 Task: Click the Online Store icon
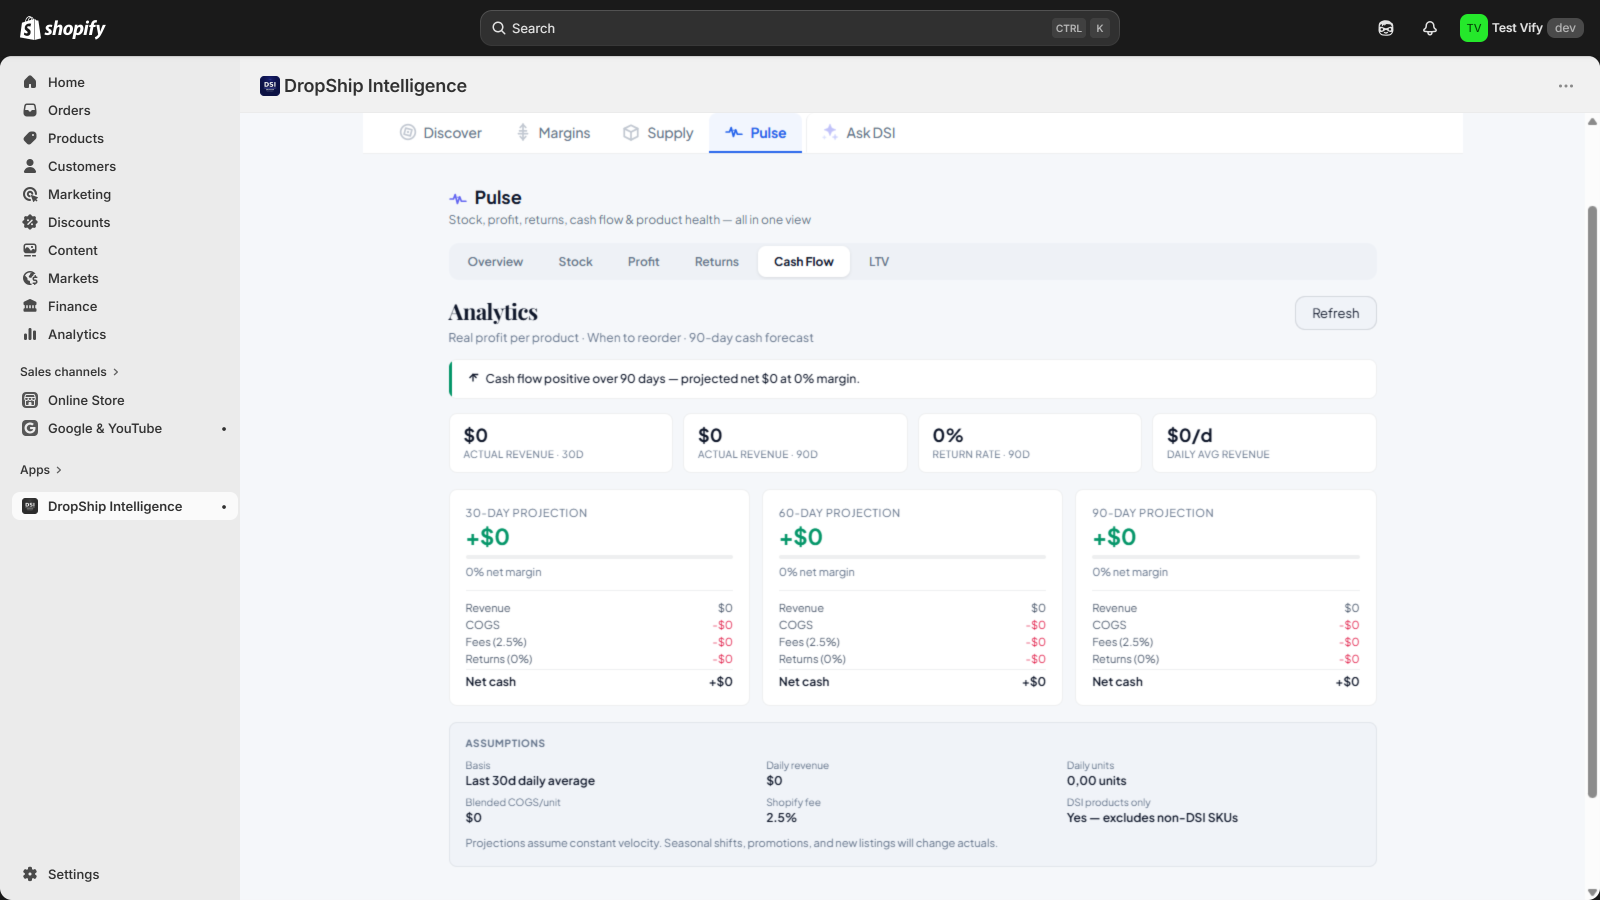click(x=30, y=400)
